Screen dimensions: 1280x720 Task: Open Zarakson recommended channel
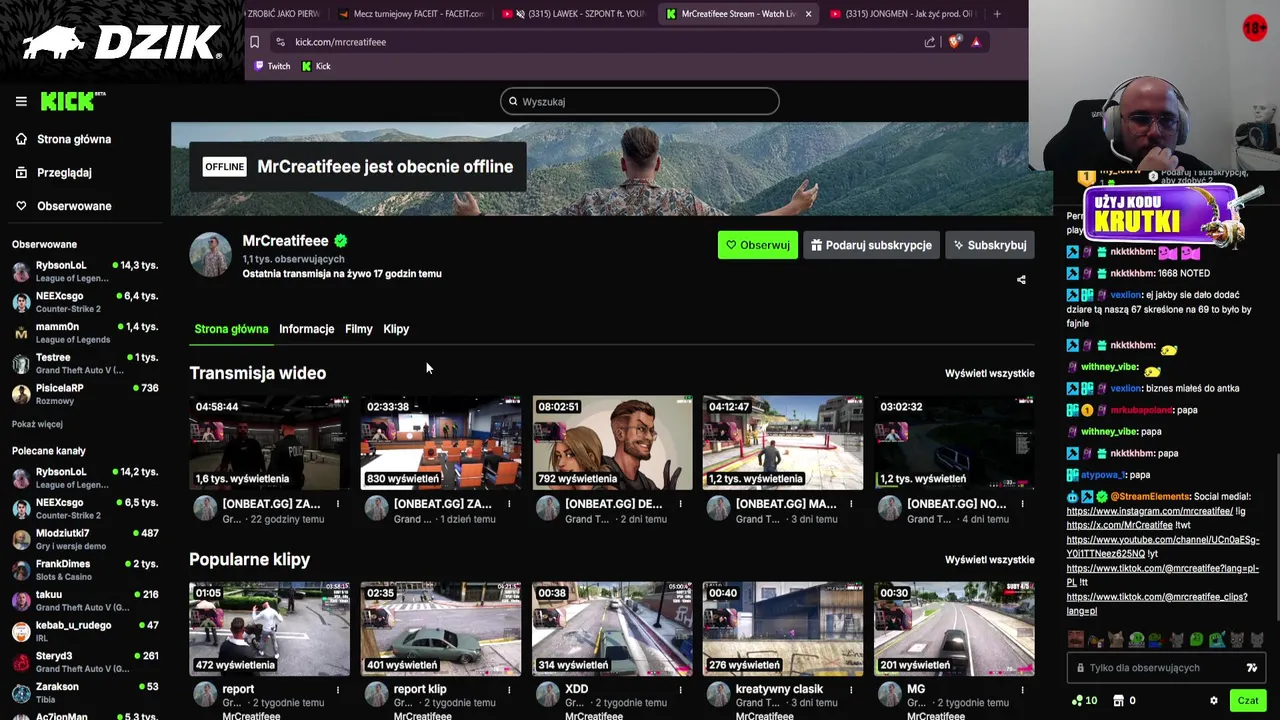[x=85, y=693]
